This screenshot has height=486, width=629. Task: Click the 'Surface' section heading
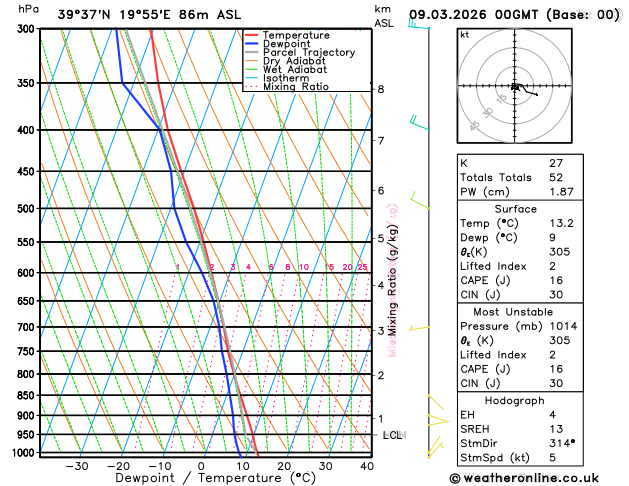click(x=515, y=209)
